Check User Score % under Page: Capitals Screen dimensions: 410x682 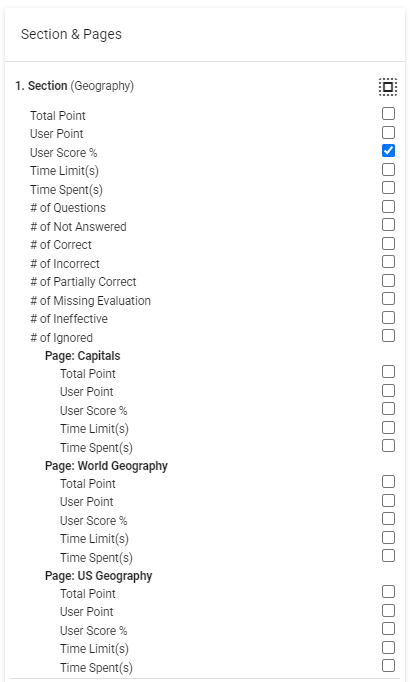pos(388,409)
